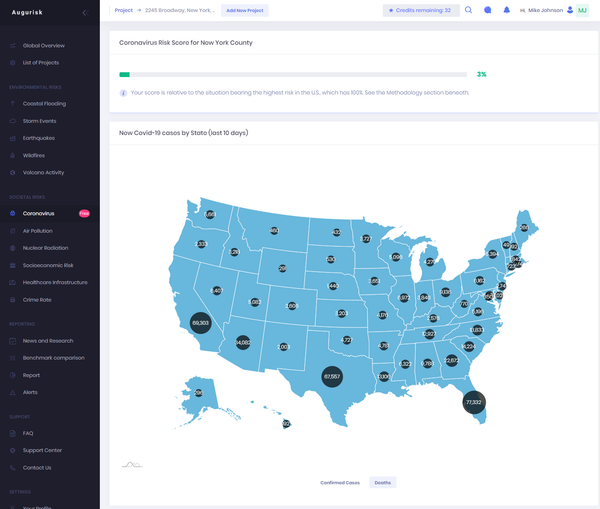Open the notifications bell
Viewport: 600px width, 509px height.
507,10
